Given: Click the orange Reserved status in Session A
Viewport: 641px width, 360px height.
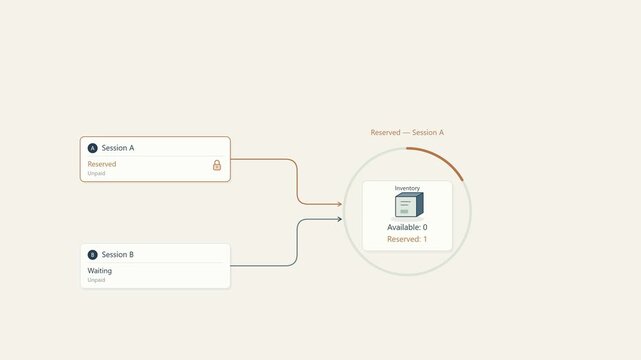Looking at the screenshot, I should 102,164.
